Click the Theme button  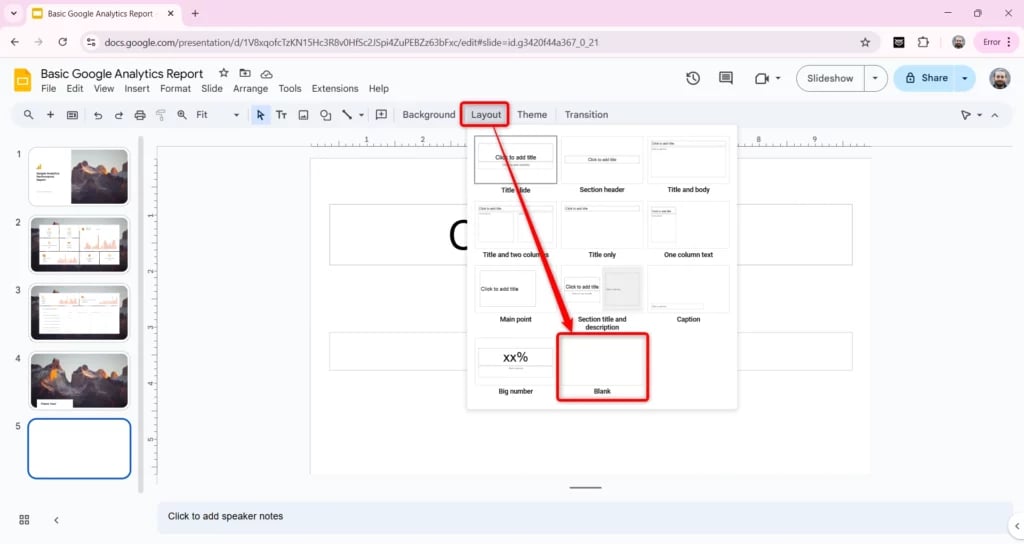(x=532, y=115)
